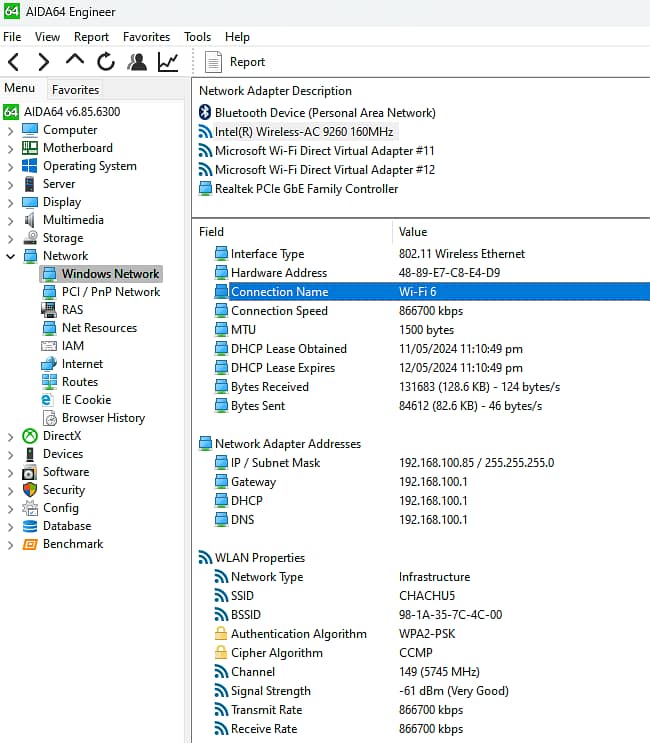Open PCI / PnP Network item
Viewport: 650px width, 743px height.
101,292
